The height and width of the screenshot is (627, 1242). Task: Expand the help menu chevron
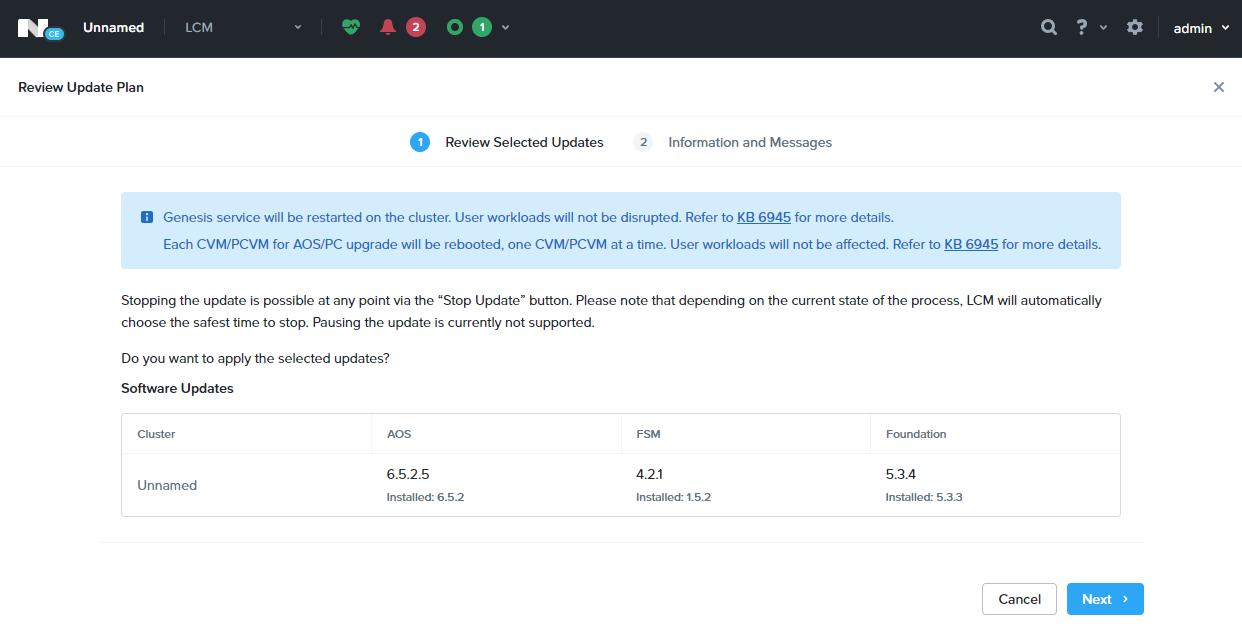[1103, 27]
